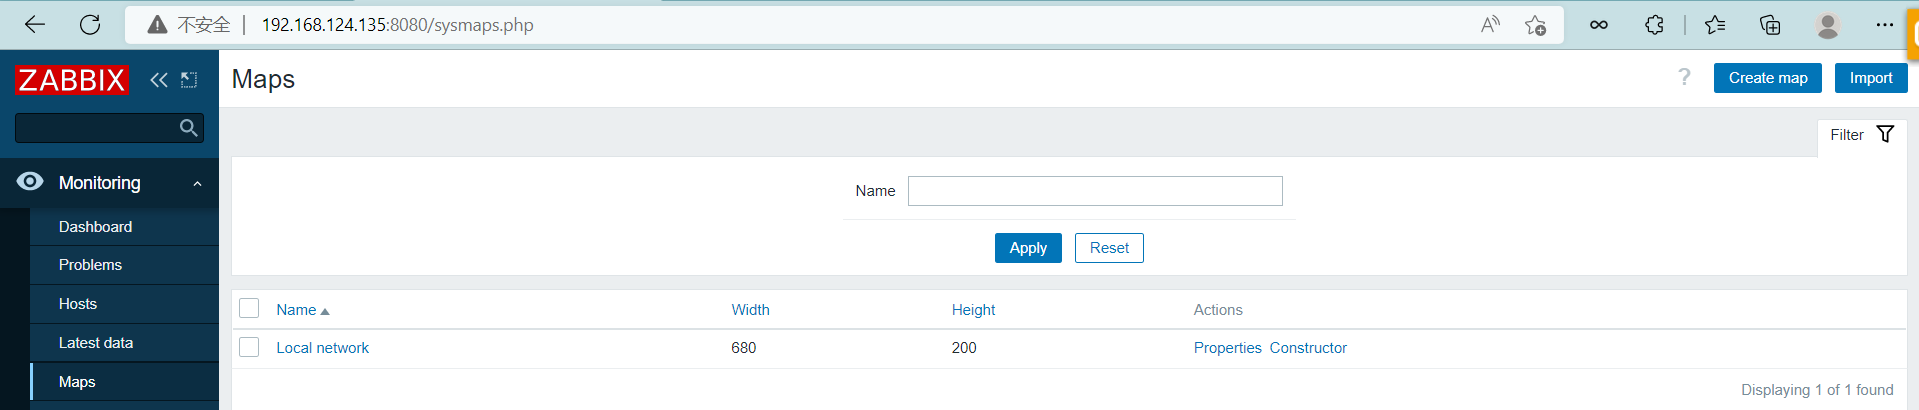Click the Apply filter button

1027,248
